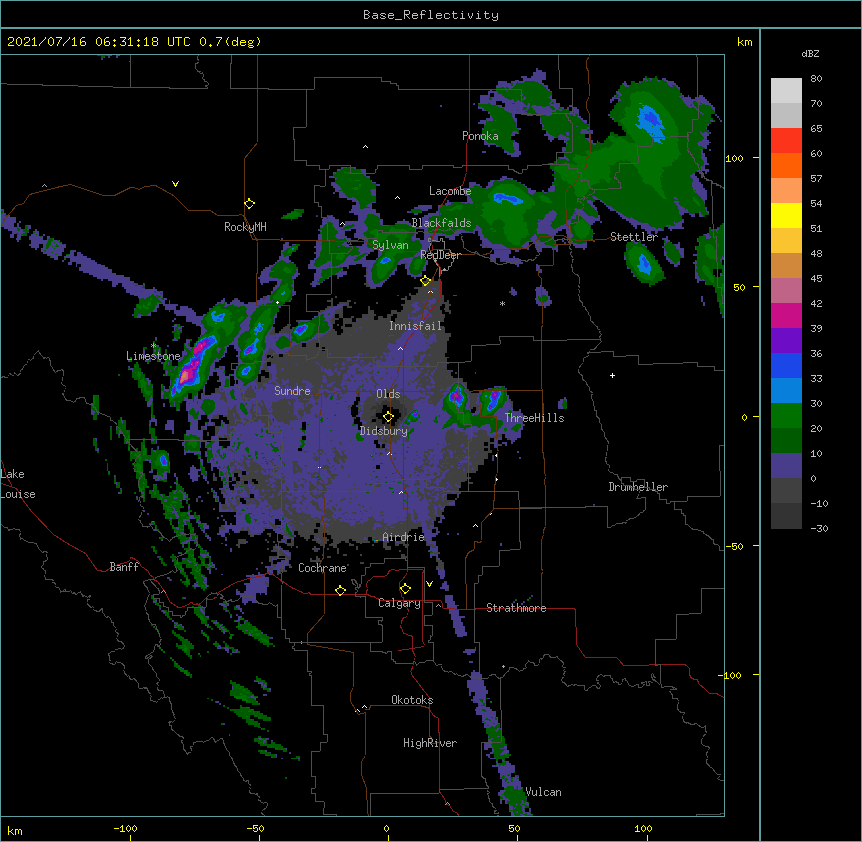
Task: Select the Blackfalds label
Action: [x=441, y=223]
